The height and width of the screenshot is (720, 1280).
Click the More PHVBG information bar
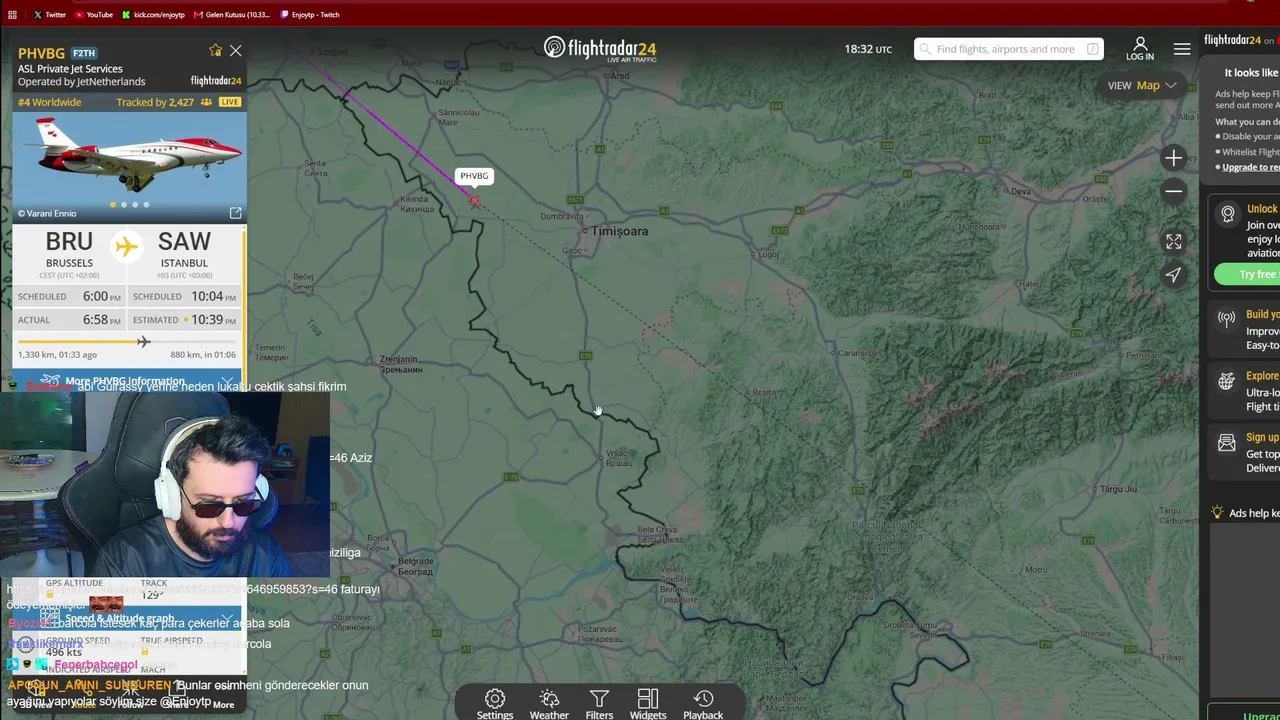coord(128,381)
